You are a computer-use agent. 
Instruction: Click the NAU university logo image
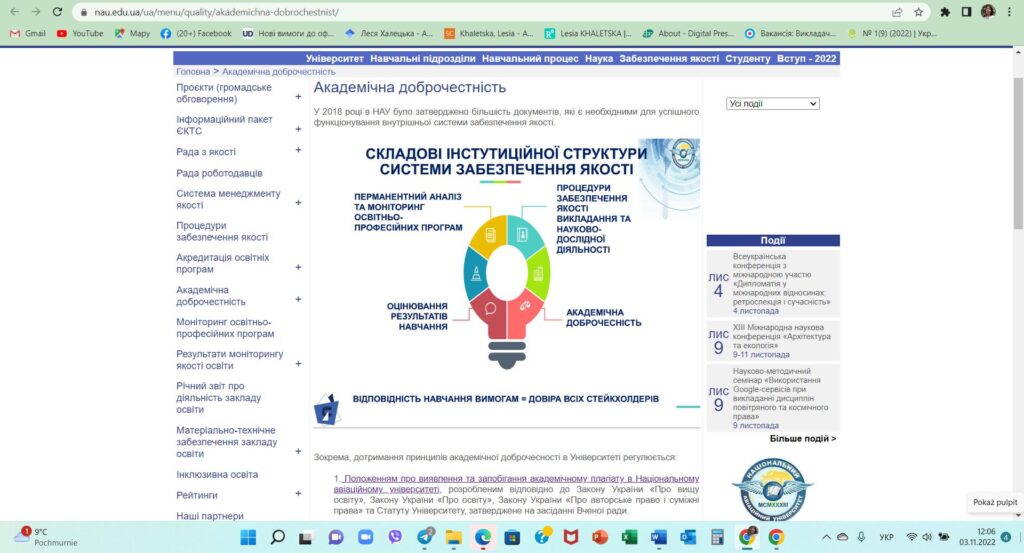coord(772,486)
